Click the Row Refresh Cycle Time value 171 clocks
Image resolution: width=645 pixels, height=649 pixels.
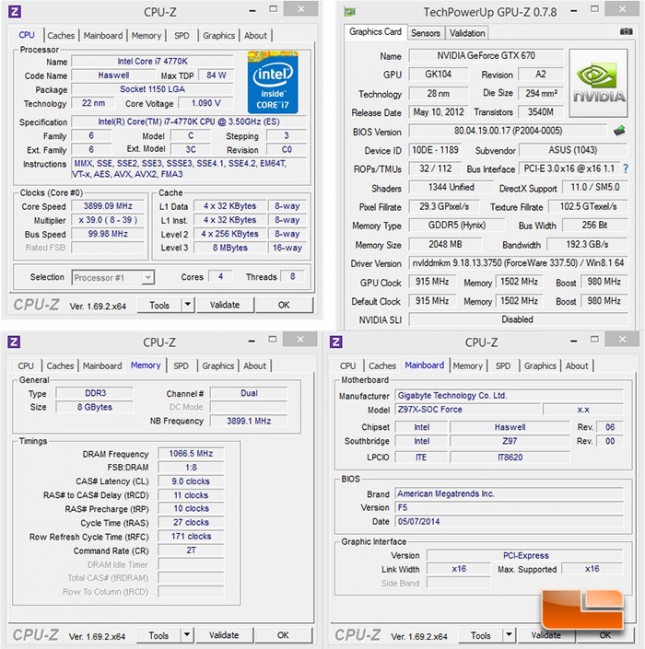(x=191, y=536)
